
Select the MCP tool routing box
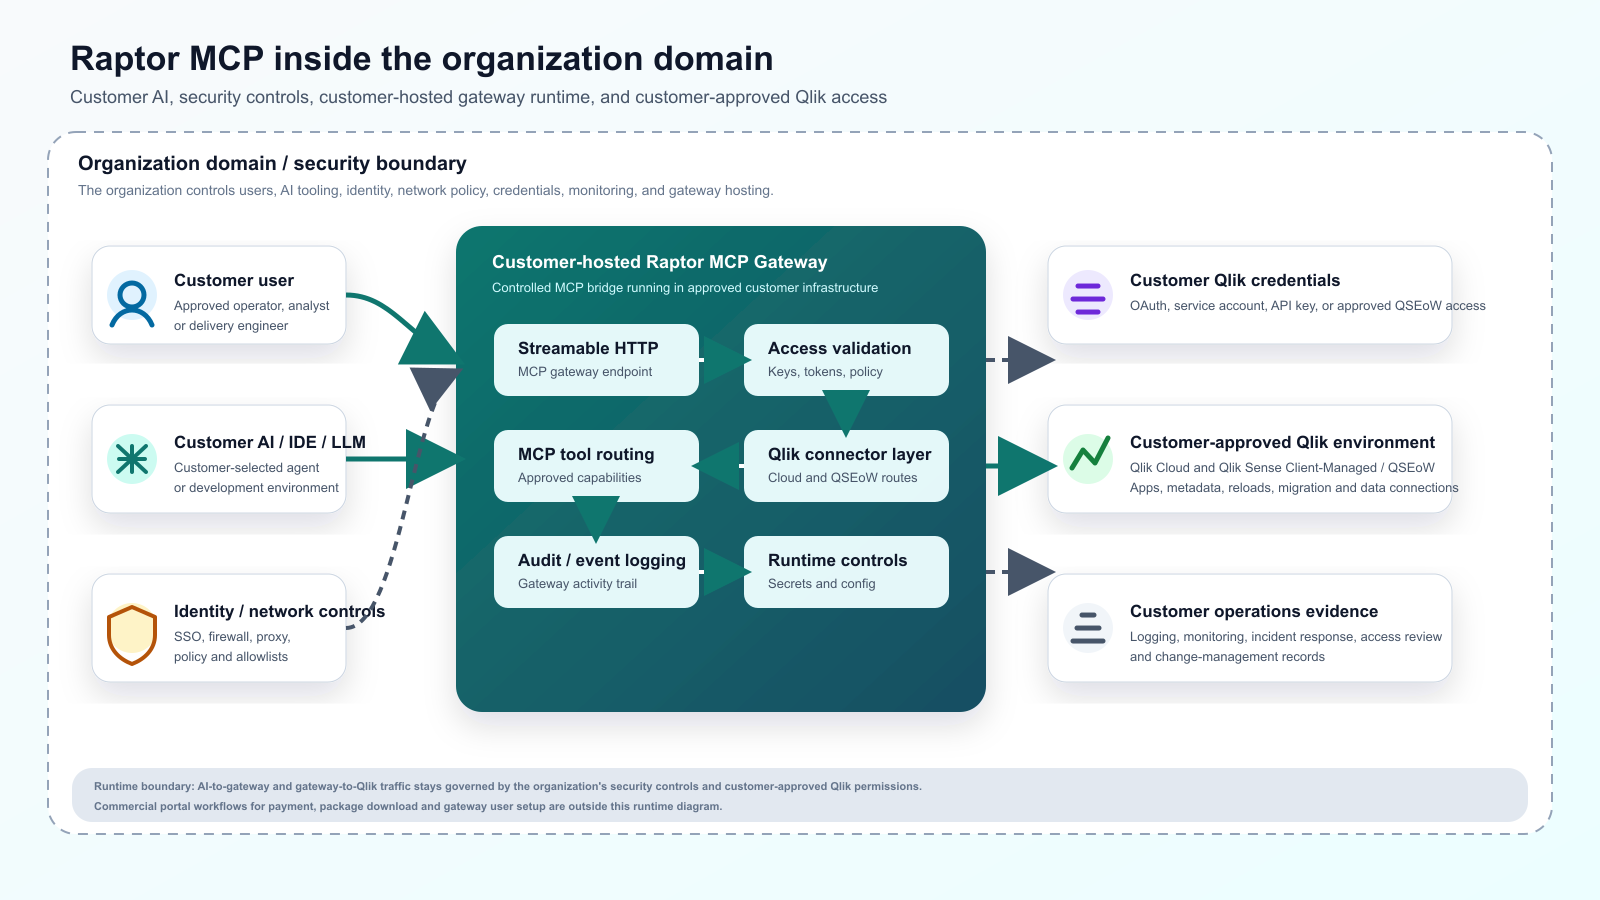coord(596,466)
